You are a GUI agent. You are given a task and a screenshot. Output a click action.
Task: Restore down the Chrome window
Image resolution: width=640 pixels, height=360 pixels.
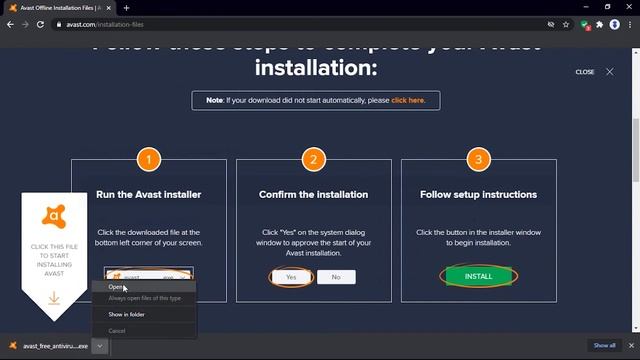[607, 7]
